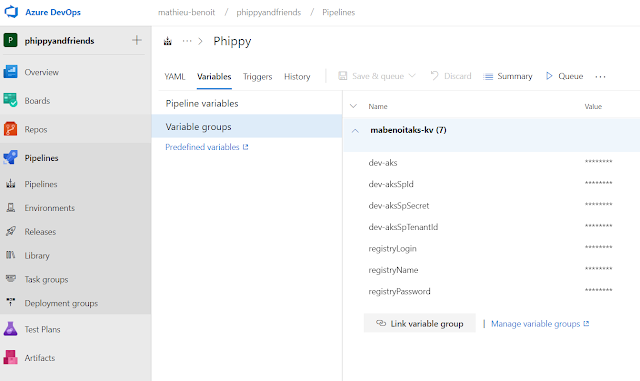Click the Discard undo icon

tap(434, 76)
